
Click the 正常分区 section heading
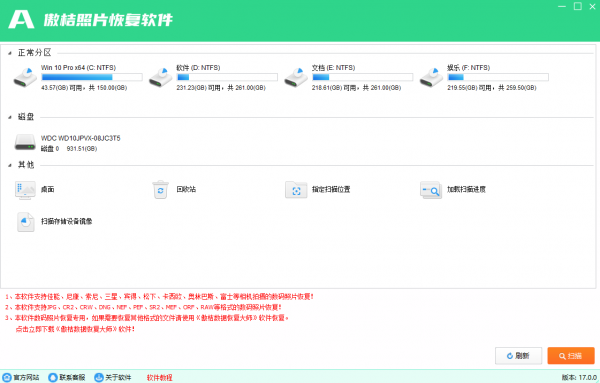coord(34,53)
